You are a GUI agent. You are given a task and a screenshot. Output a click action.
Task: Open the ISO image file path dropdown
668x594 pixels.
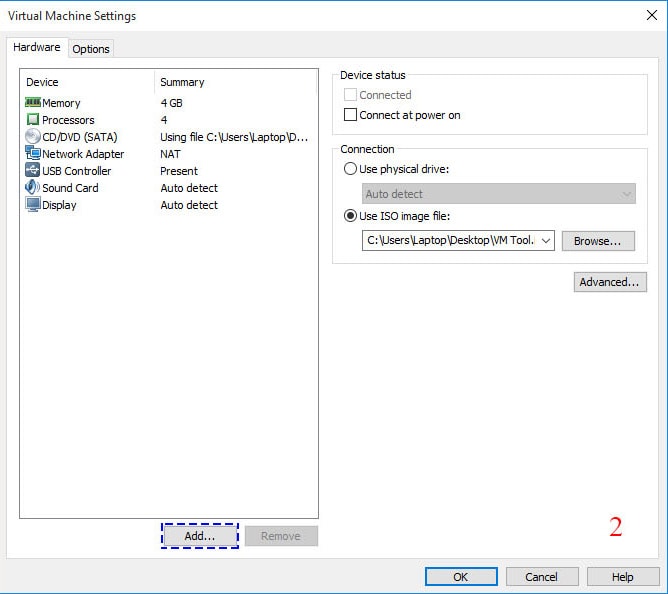click(x=545, y=241)
